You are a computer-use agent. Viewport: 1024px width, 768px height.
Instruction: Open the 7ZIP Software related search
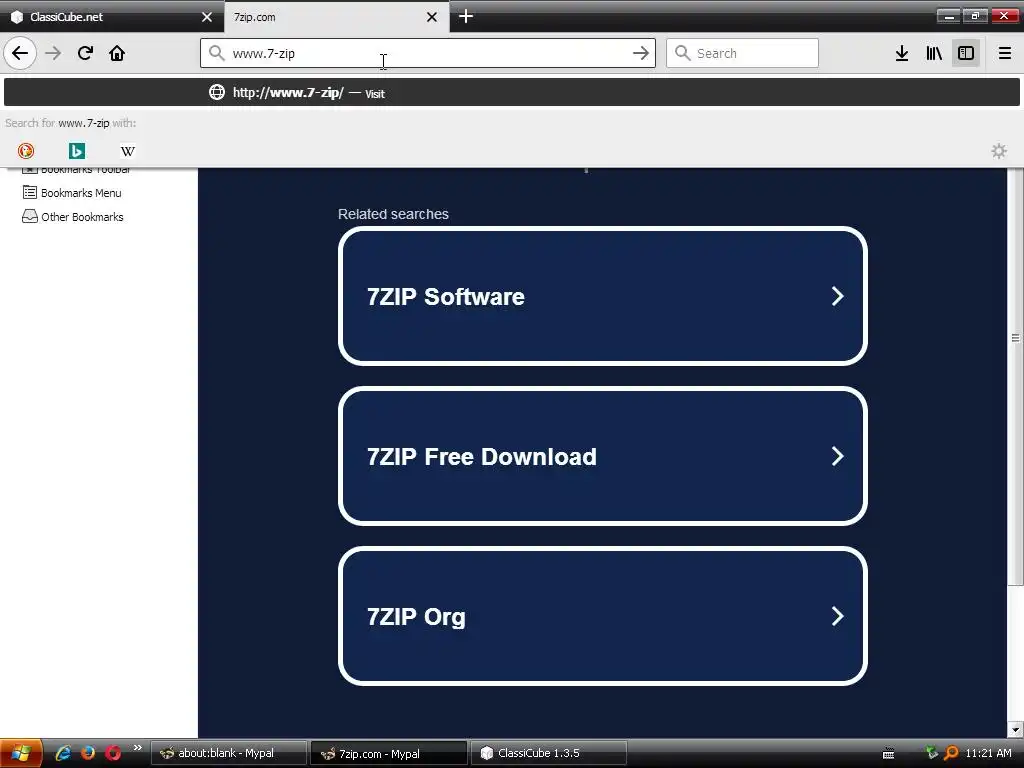(x=602, y=296)
